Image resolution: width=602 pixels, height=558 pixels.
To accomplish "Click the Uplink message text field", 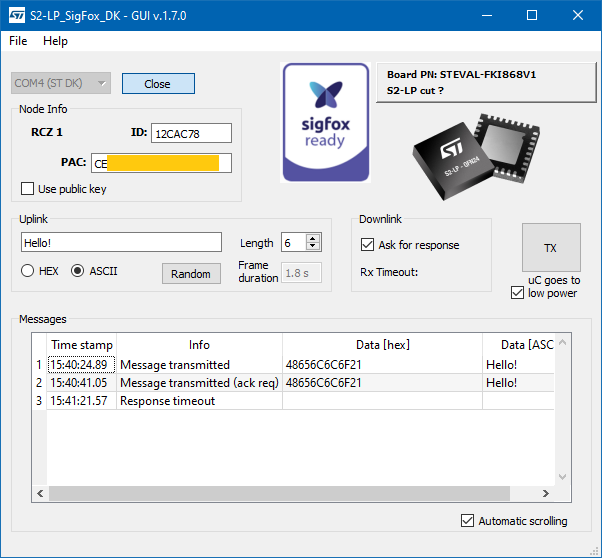I will click(121, 242).
